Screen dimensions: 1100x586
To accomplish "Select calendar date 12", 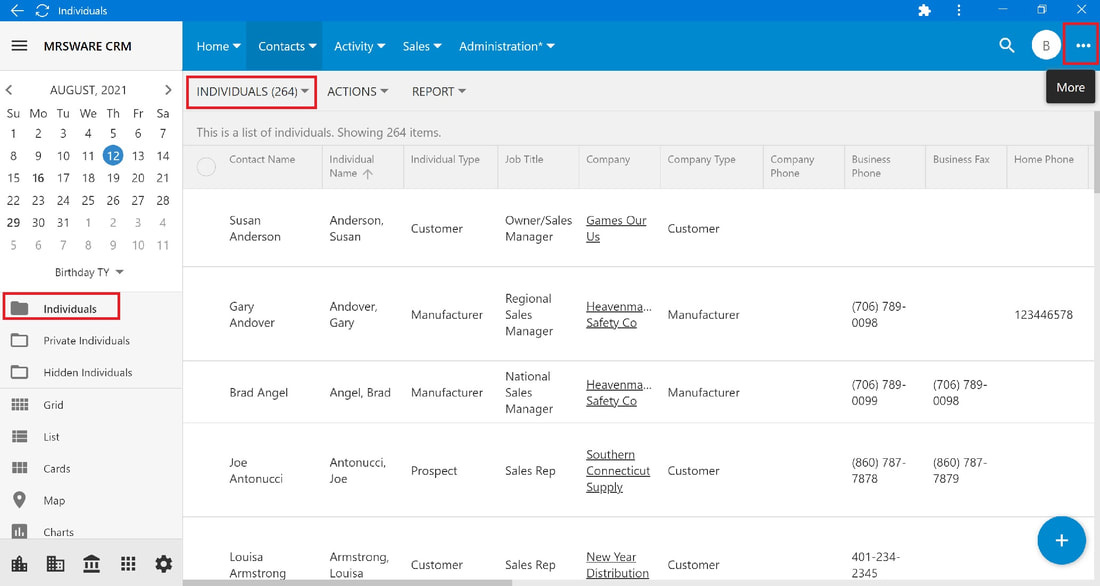I will pyautogui.click(x=113, y=156).
